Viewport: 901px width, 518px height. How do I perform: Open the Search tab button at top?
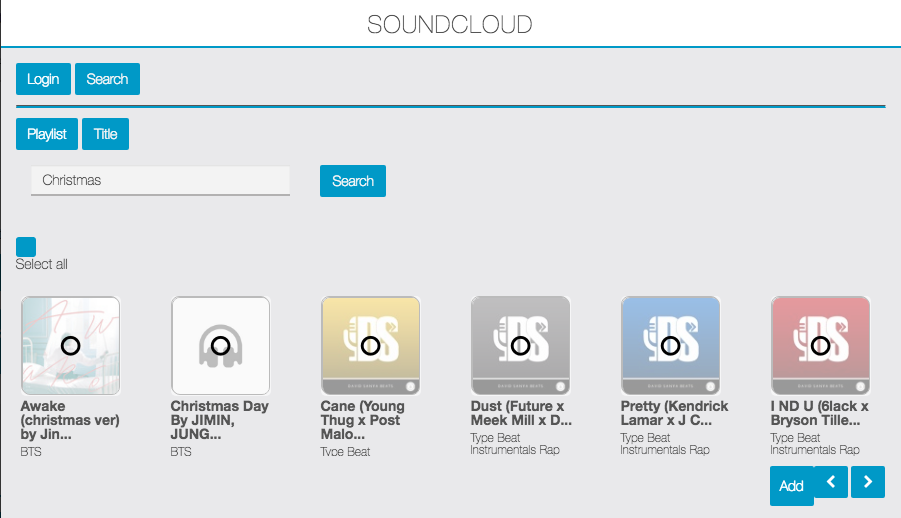click(x=107, y=79)
